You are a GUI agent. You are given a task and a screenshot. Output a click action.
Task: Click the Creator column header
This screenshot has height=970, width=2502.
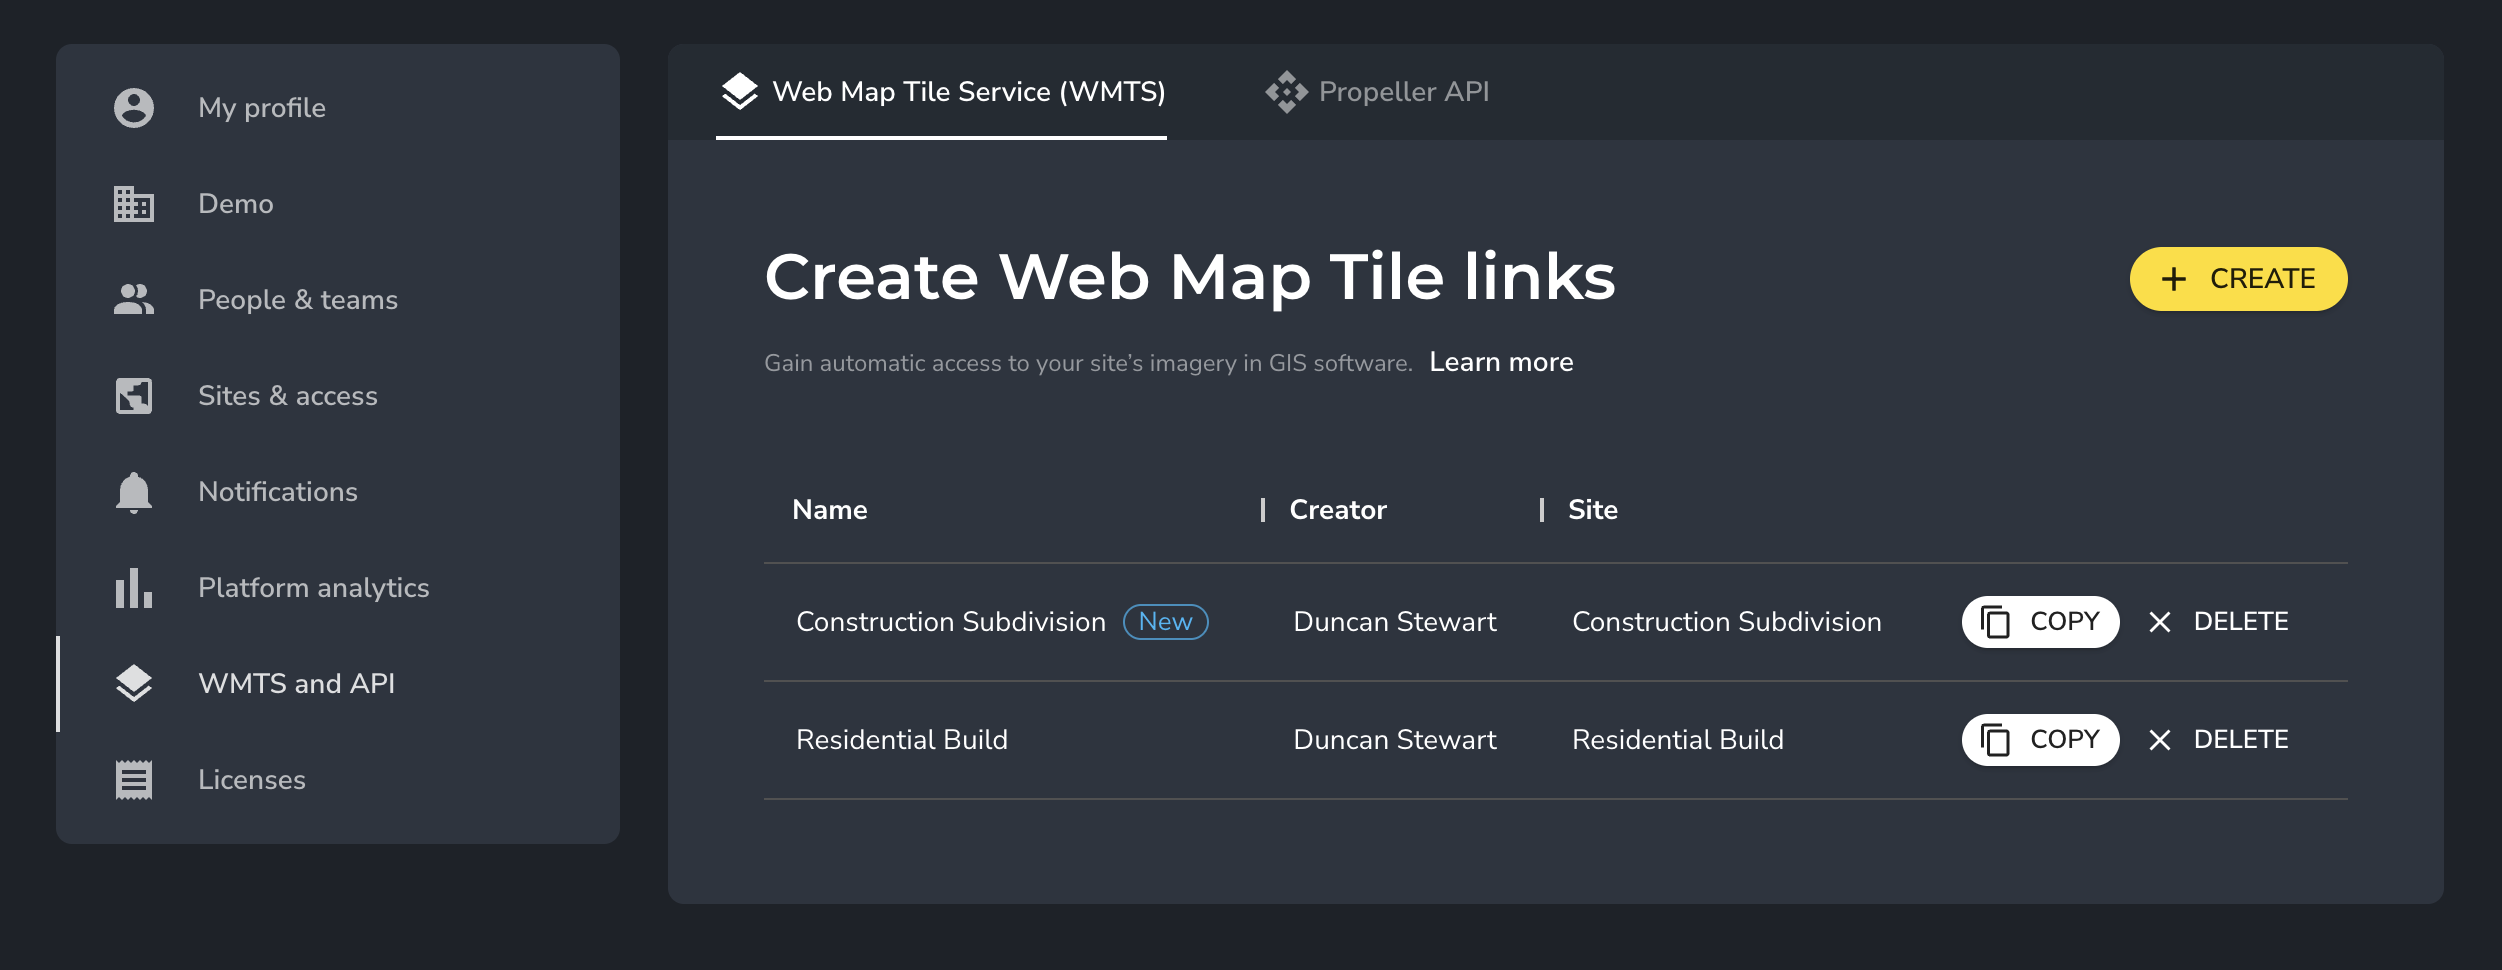coord(1337,510)
